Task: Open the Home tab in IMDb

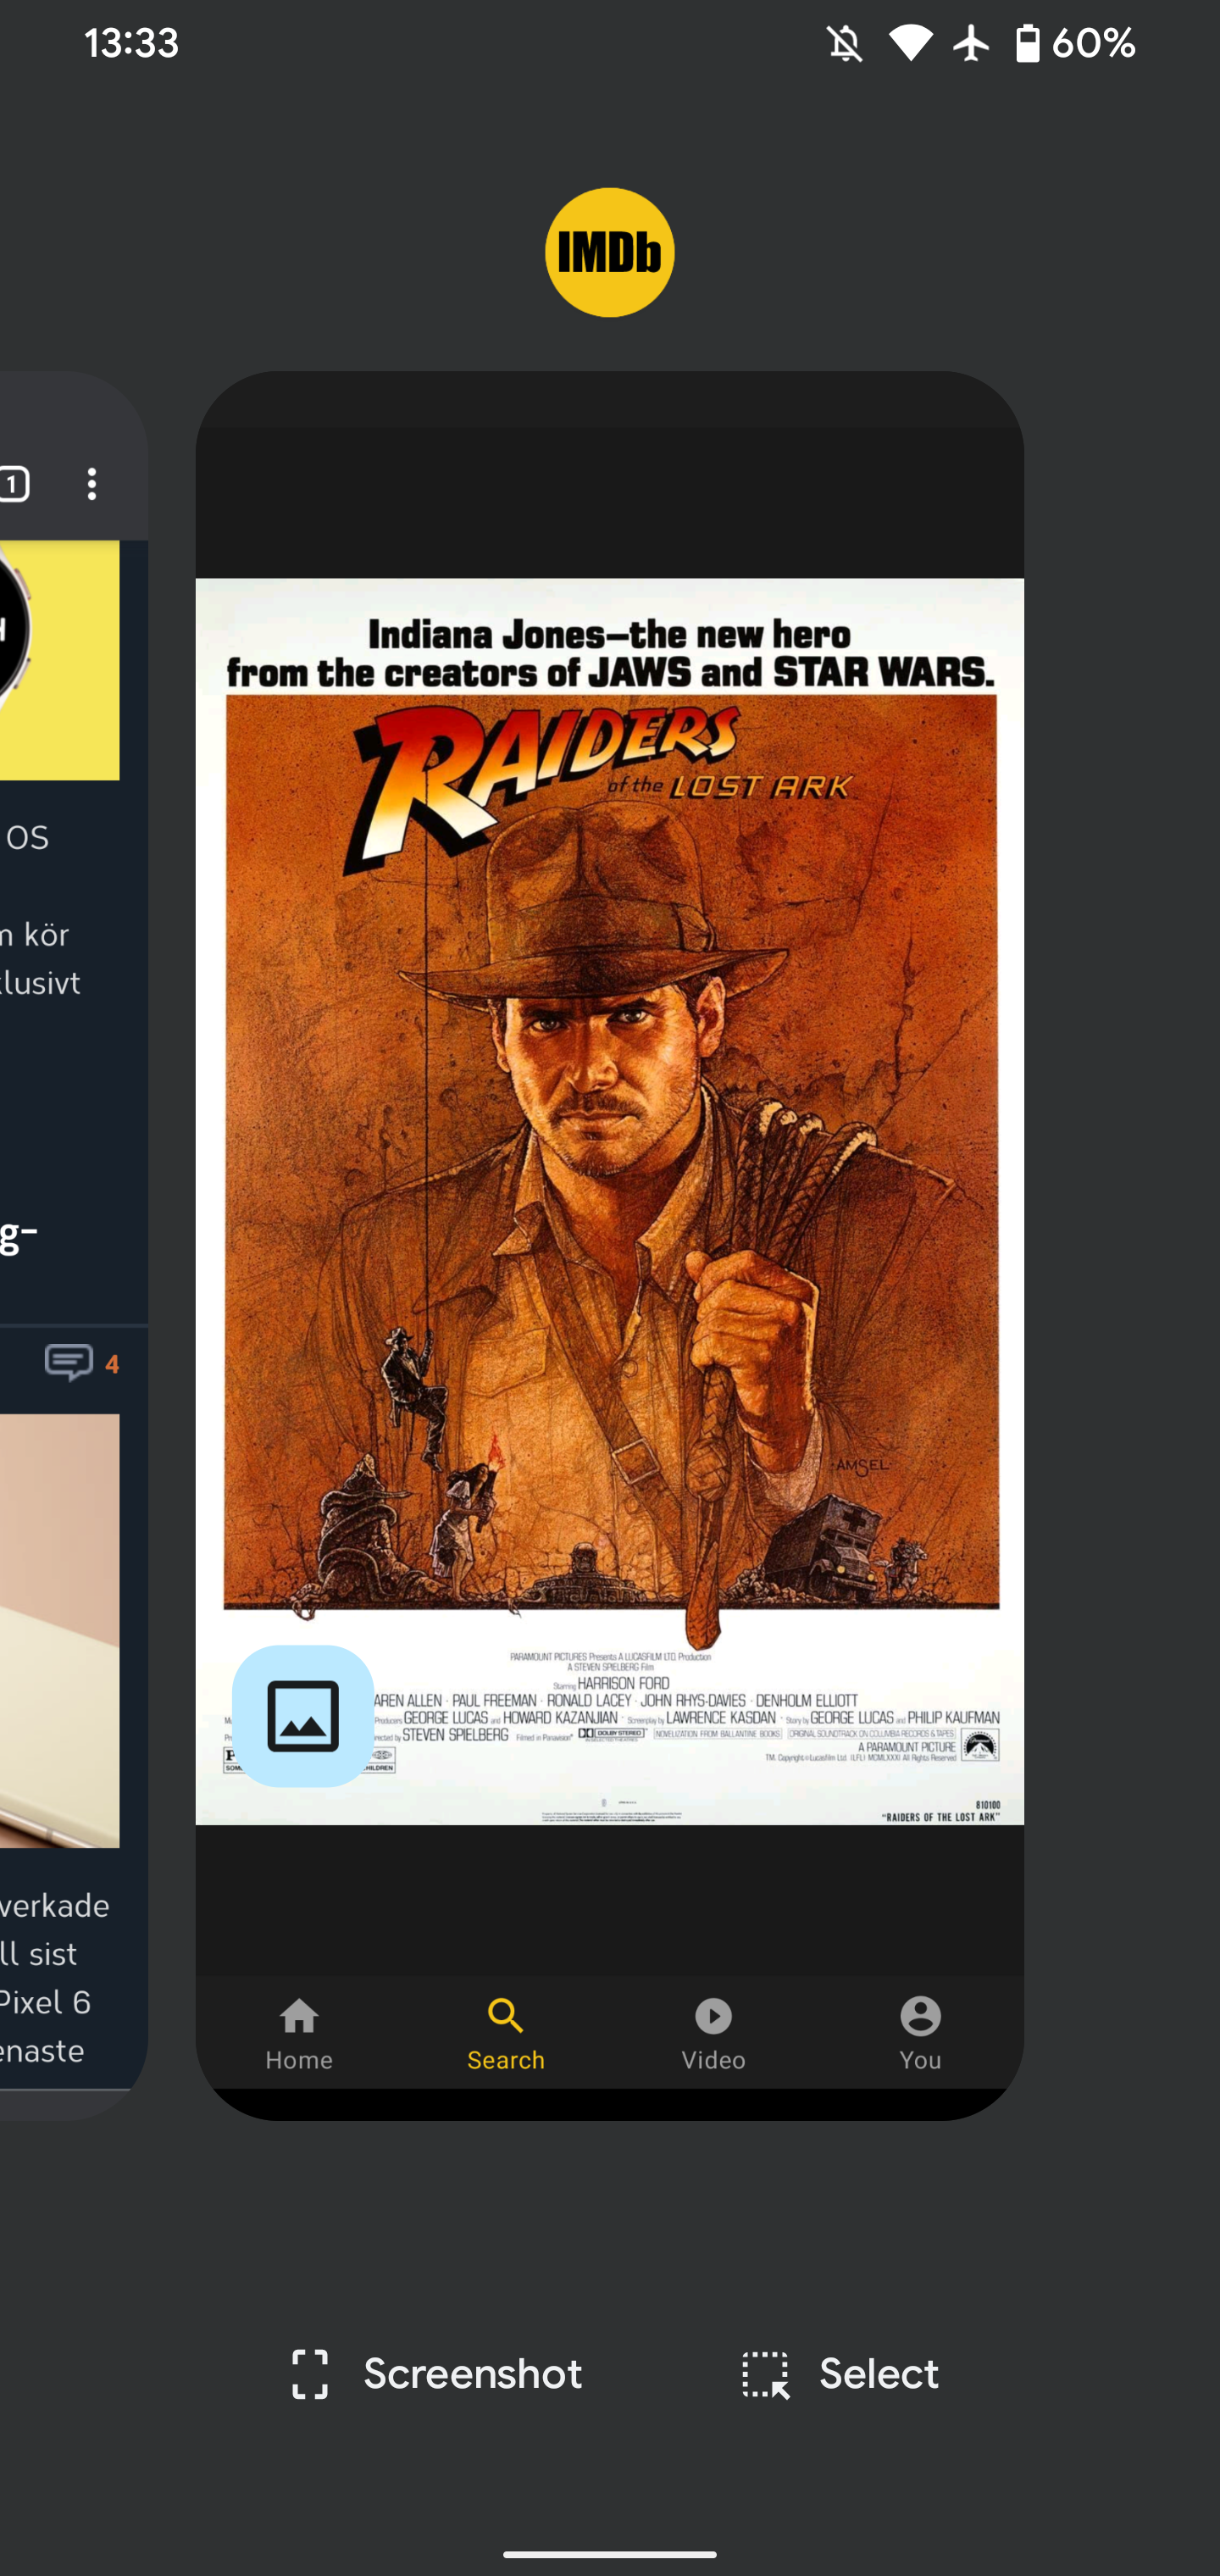Action: (299, 2033)
